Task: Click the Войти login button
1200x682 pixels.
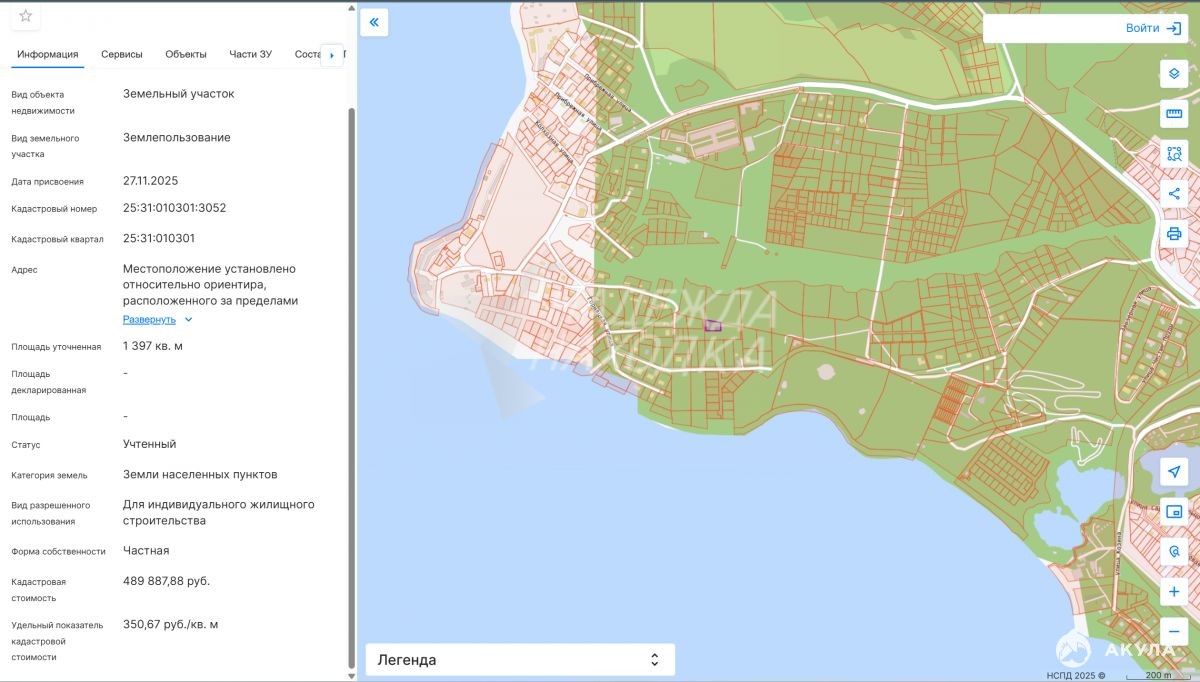Action: point(1153,28)
